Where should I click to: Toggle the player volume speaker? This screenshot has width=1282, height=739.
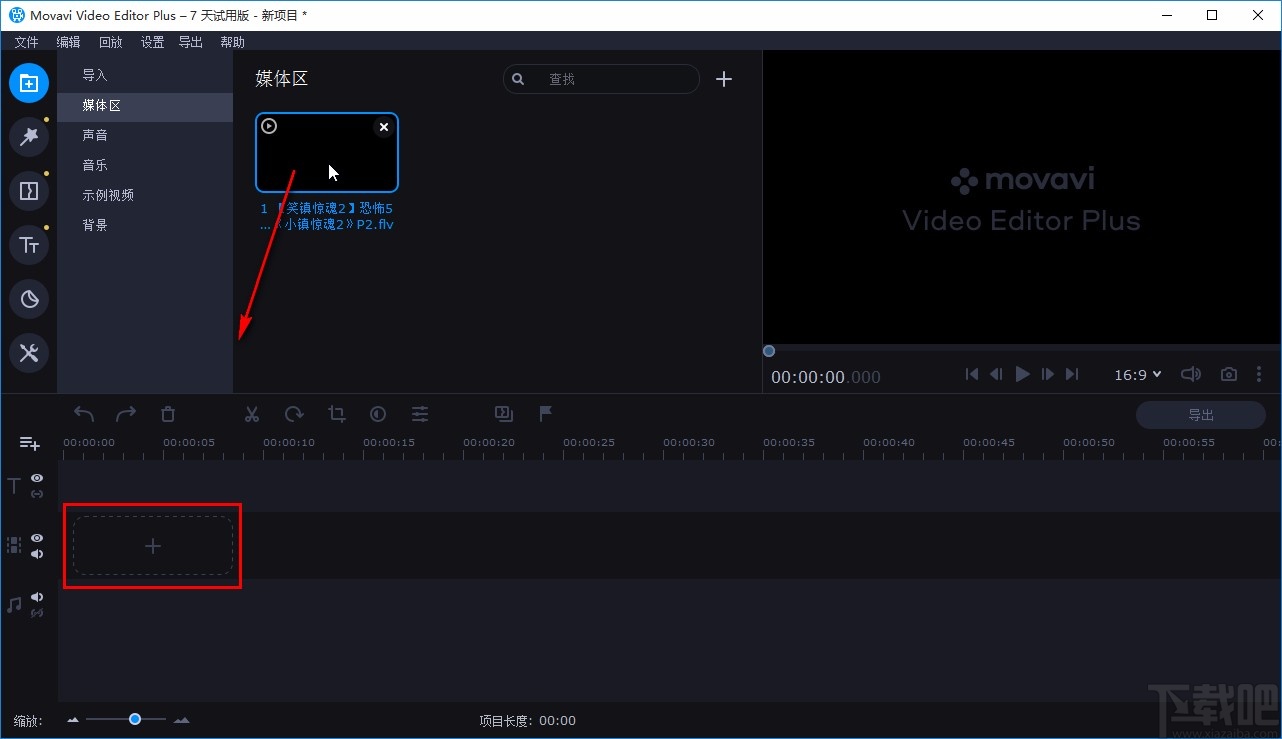point(1190,374)
